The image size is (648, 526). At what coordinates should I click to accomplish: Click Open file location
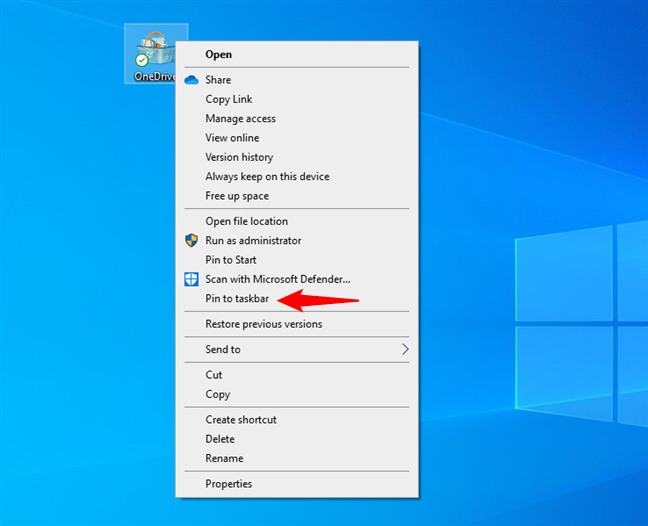(297, 221)
